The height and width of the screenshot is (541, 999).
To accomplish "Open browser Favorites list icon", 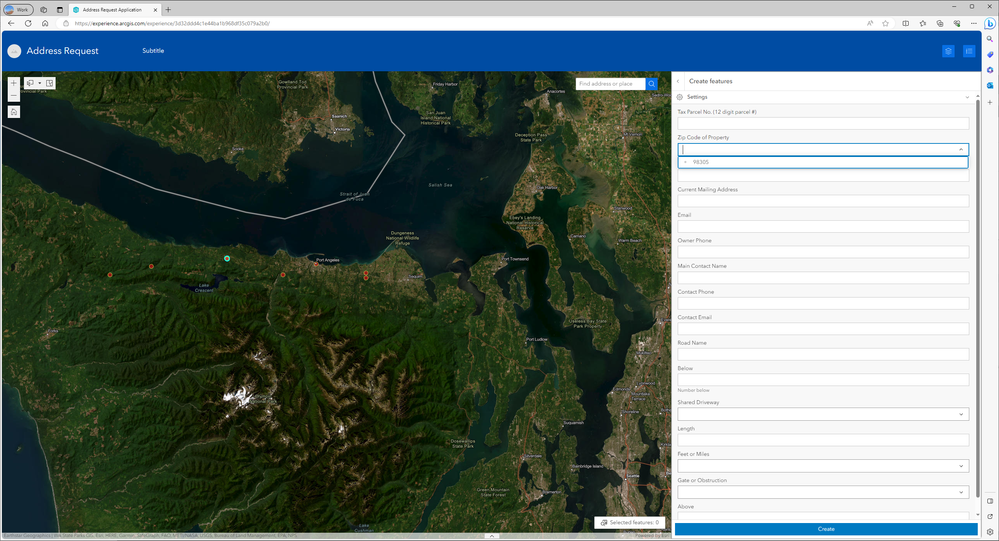I will point(923,24).
